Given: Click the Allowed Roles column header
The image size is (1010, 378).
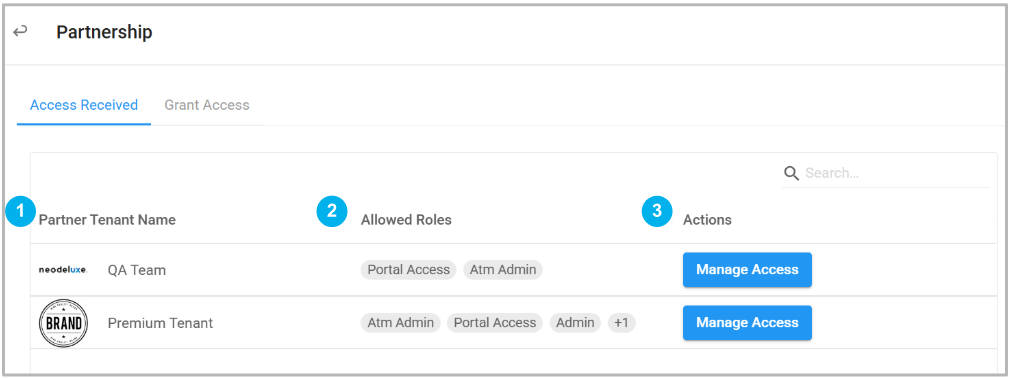Looking at the screenshot, I should click(x=406, y=220).
